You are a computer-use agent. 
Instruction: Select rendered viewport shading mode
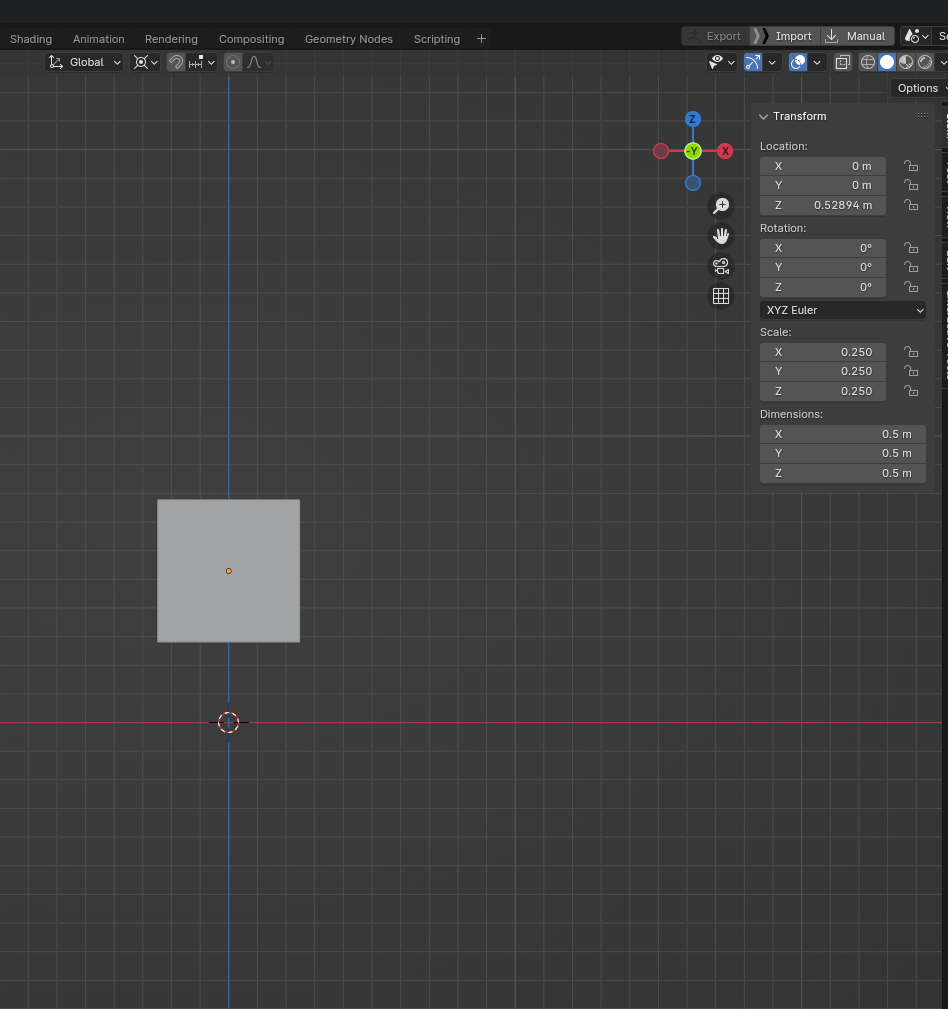tap(925, 62)
